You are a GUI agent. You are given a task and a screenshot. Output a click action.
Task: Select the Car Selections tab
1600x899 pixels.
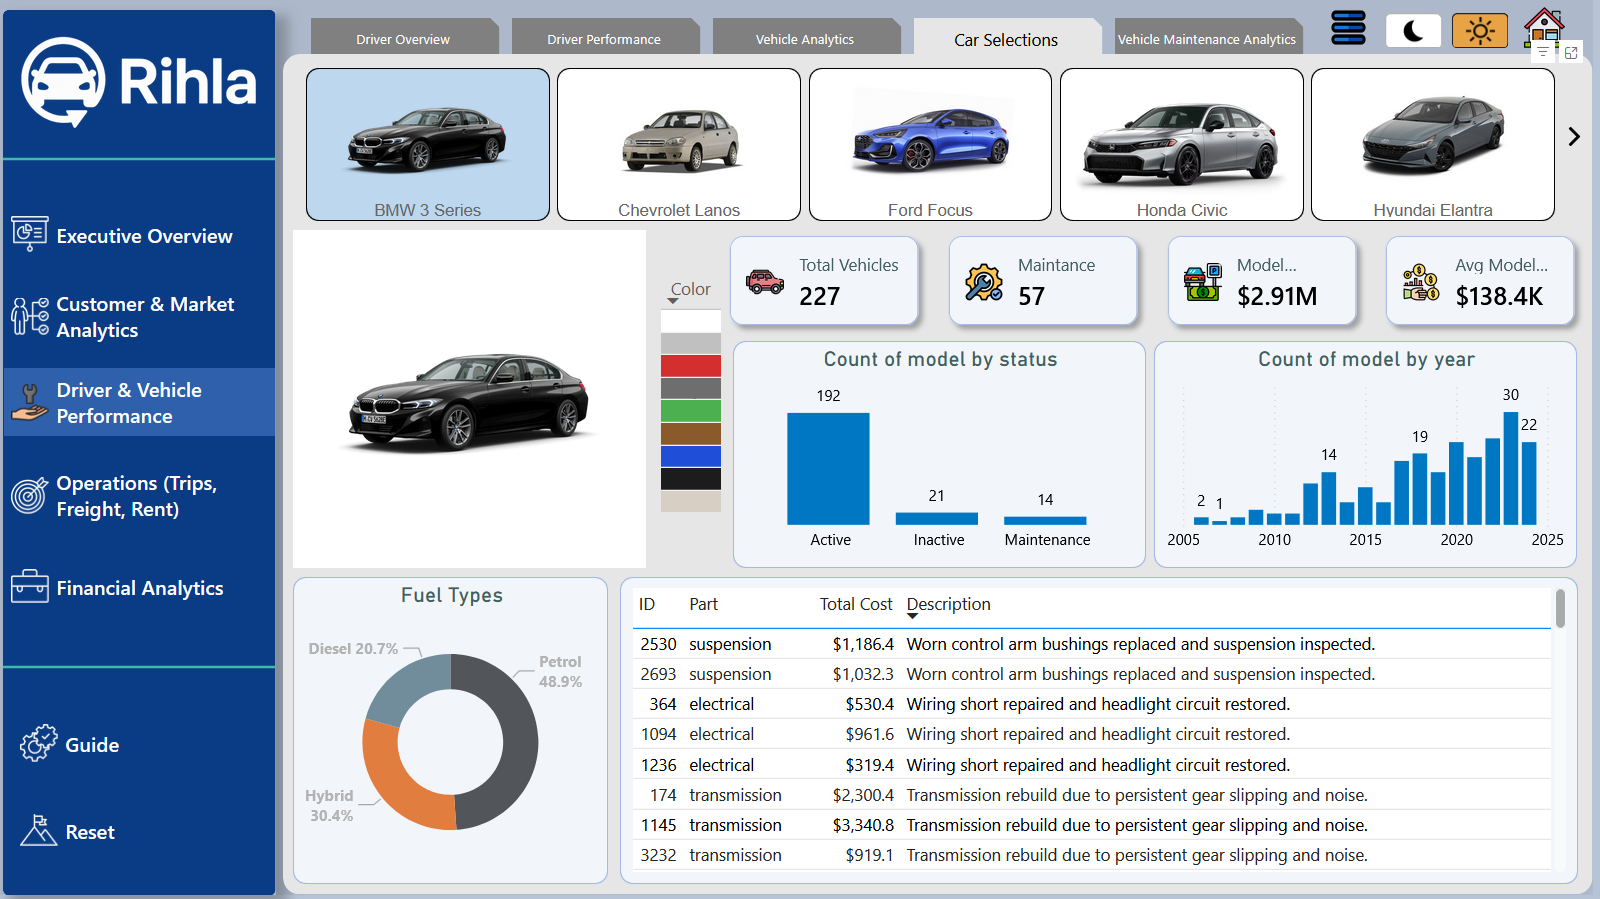(1006, 39)
